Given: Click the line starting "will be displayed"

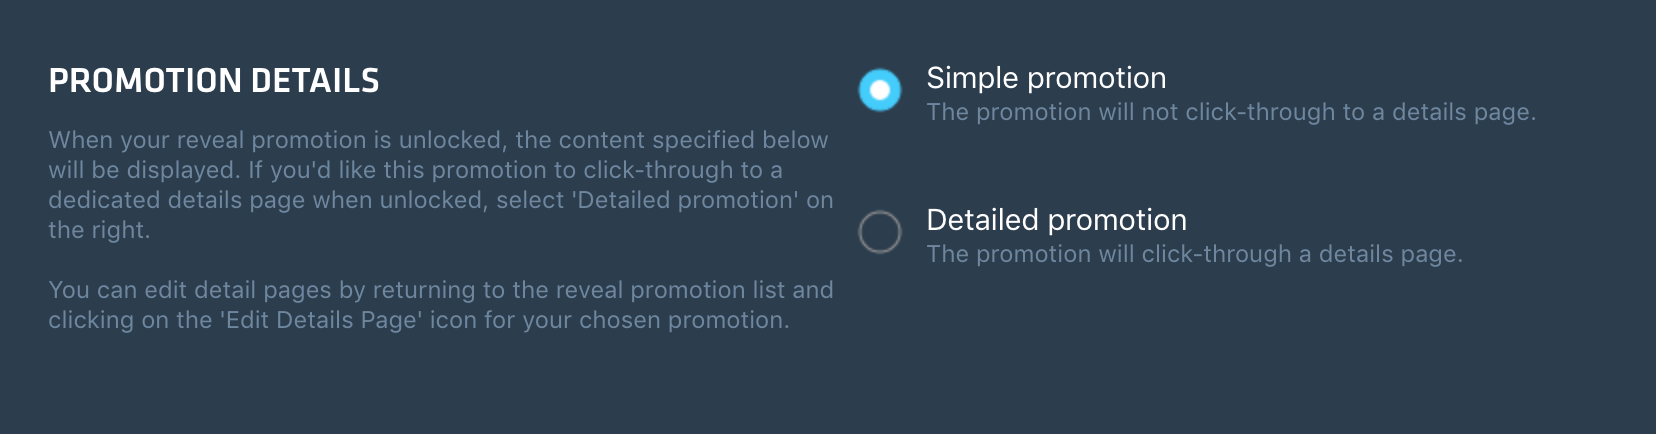Looking at the screenshot, I should click(415, 170).
